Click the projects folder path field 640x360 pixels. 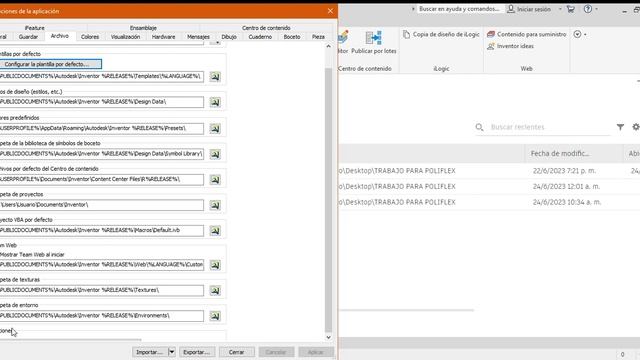click(102, 205)
